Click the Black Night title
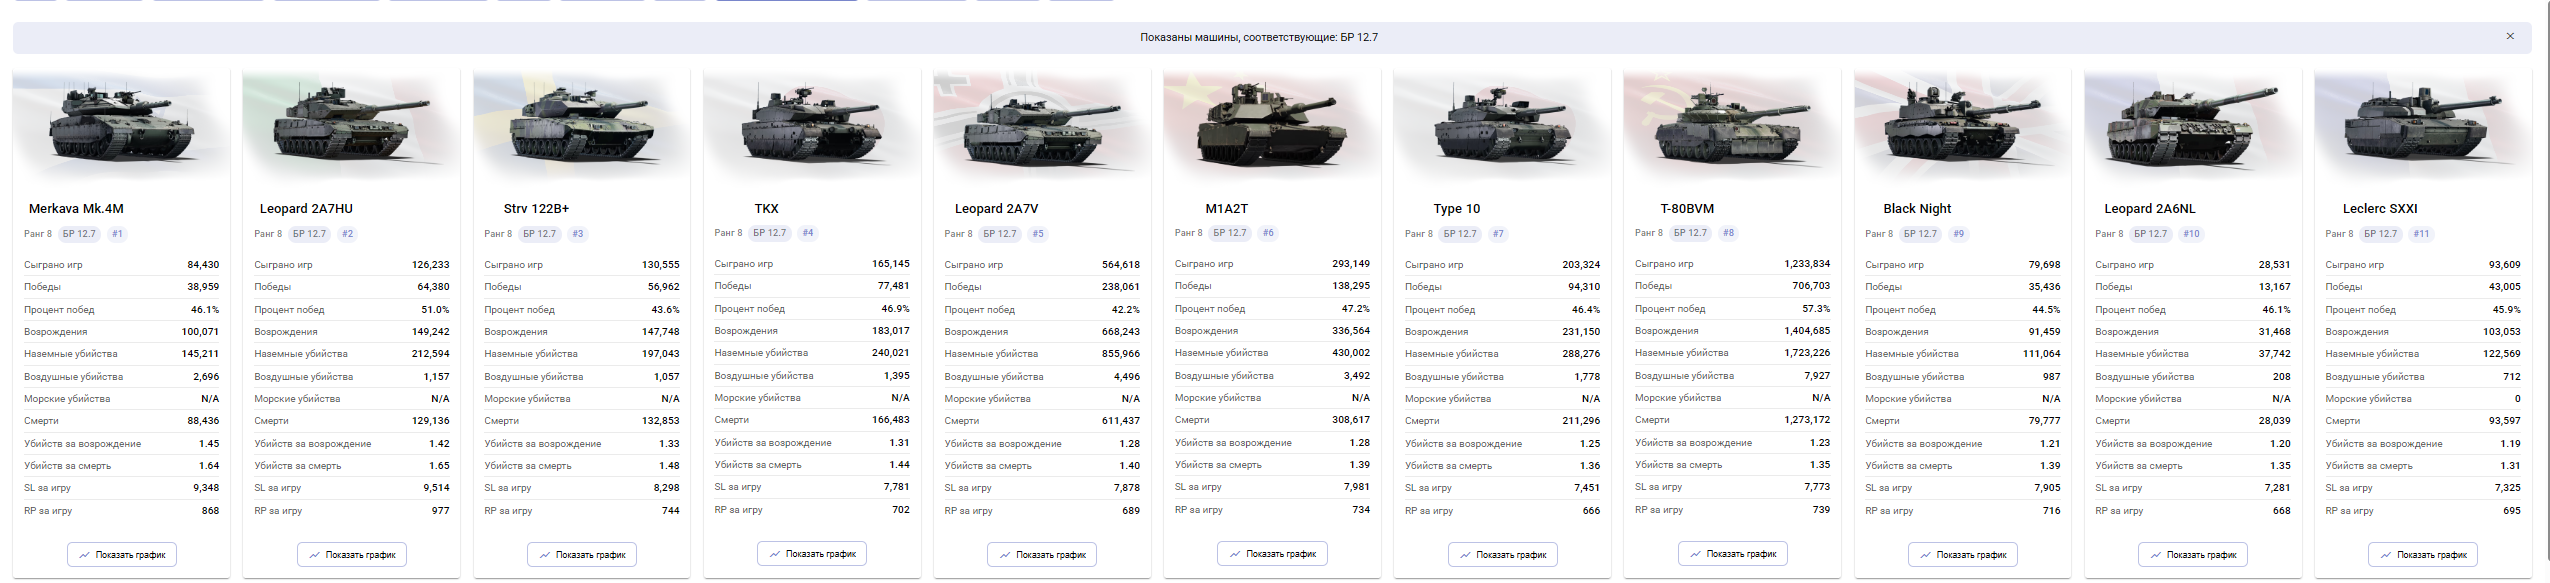Screen dimensions: 2550x583 click(x=1917, y=209)
